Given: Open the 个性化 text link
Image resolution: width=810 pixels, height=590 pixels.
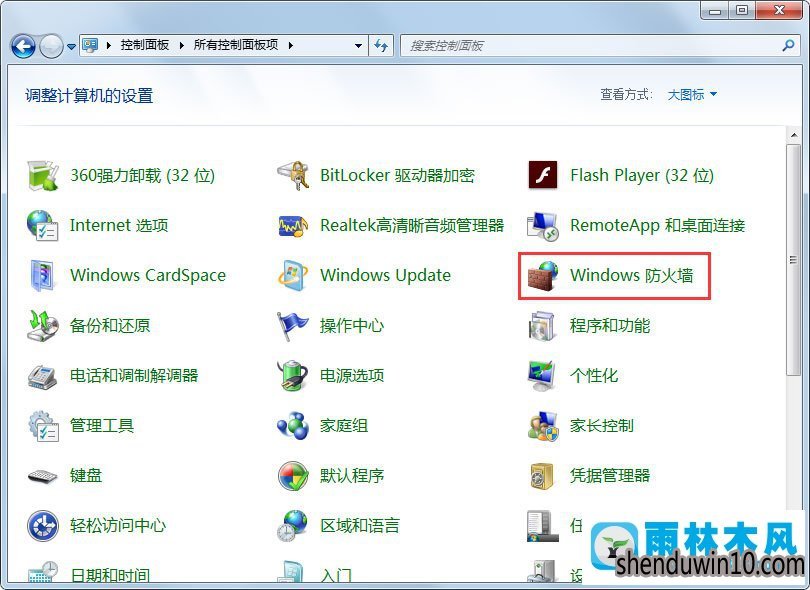Looking at the screenshot, I should (594, 376).
